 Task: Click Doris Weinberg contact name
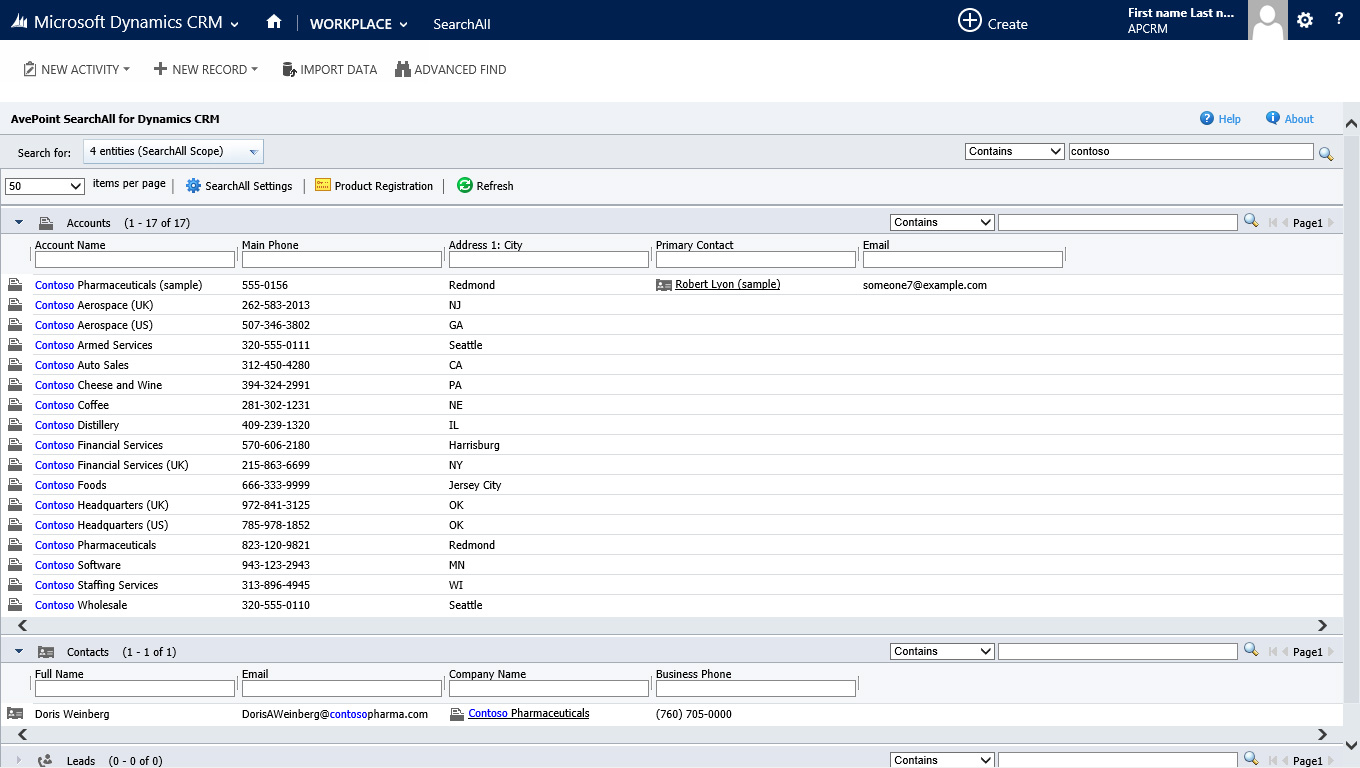tap(72, 714)
